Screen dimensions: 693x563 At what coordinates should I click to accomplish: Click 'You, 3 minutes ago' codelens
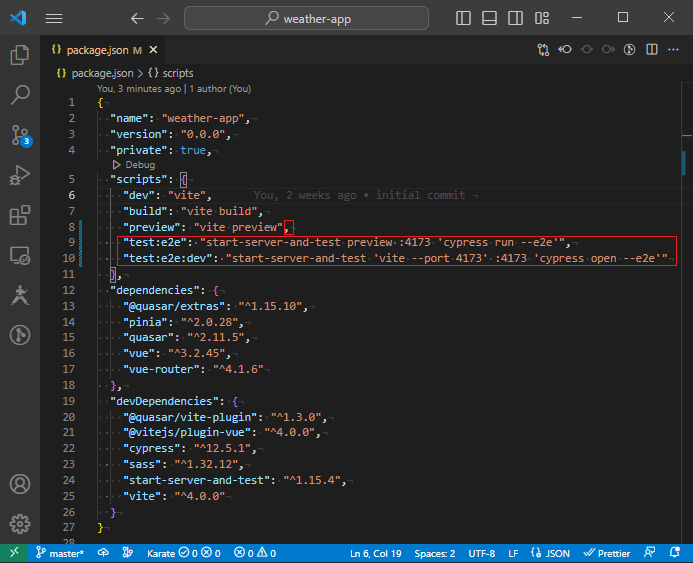pos(139,89)
